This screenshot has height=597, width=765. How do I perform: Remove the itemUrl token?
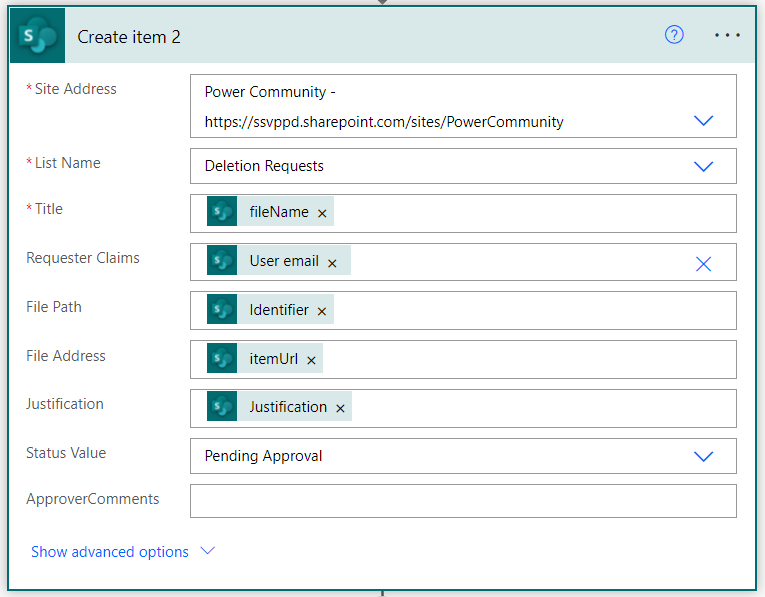point(311,360)
